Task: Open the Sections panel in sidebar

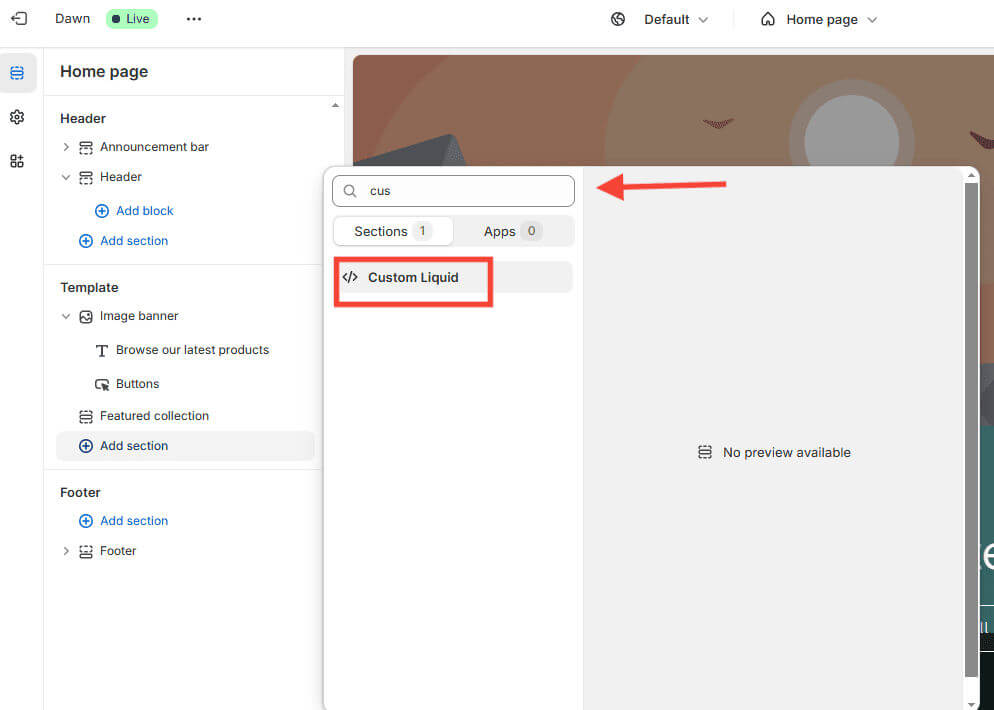Action: coord(17,73)
